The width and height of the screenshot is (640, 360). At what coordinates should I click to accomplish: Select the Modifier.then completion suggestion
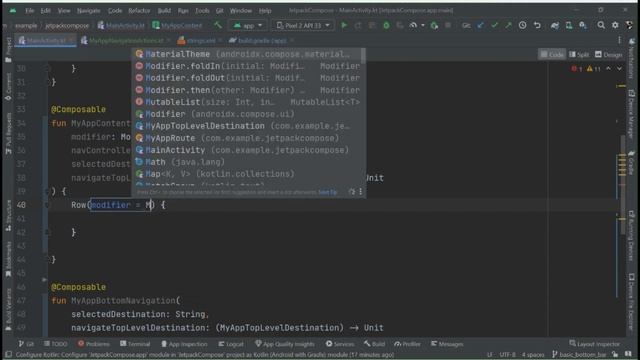click(x=247, y=90)
